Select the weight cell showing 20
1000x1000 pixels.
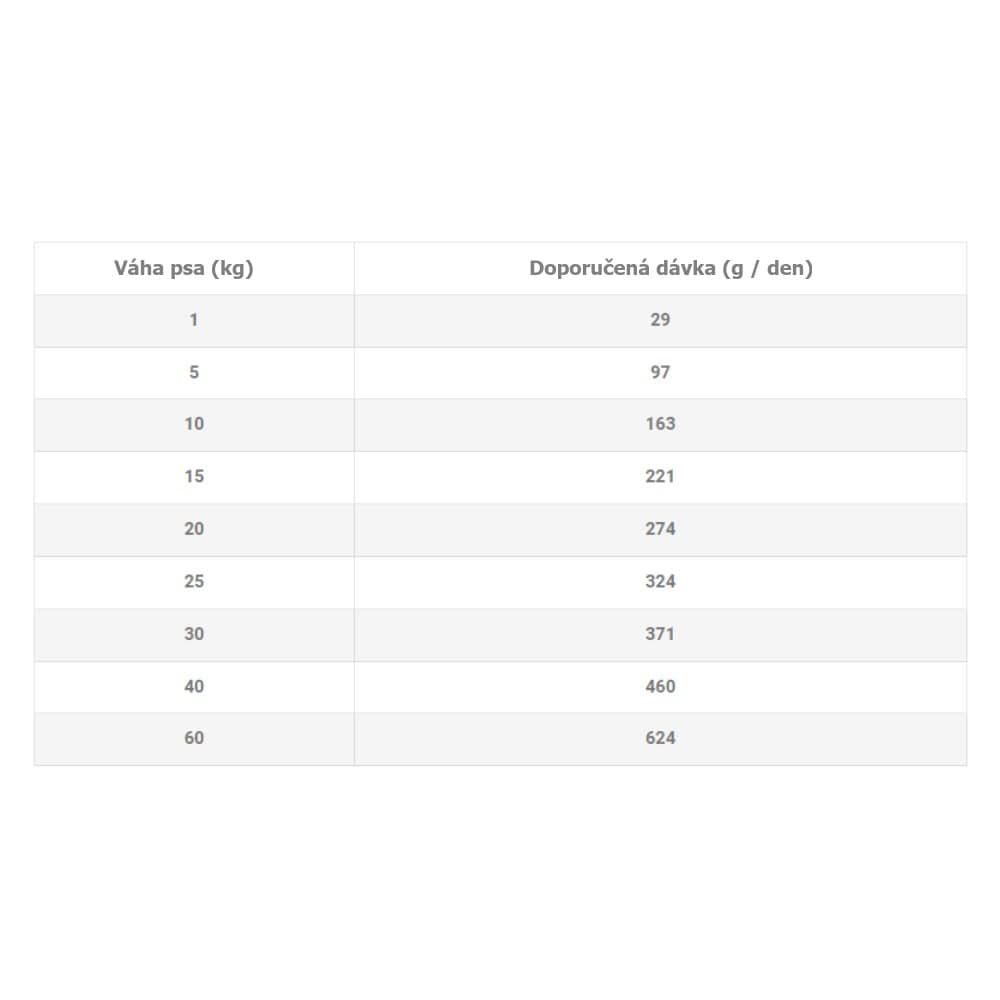click(x=194, y=529)
